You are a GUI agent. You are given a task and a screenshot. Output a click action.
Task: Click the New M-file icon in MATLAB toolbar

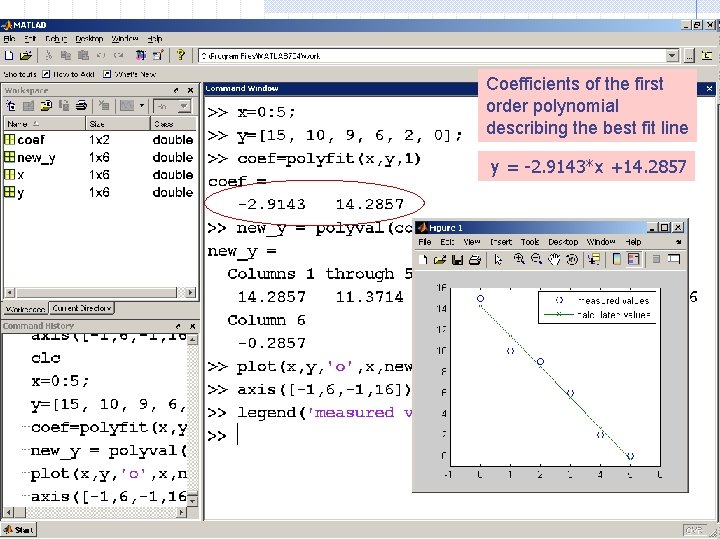pos(9,56)
